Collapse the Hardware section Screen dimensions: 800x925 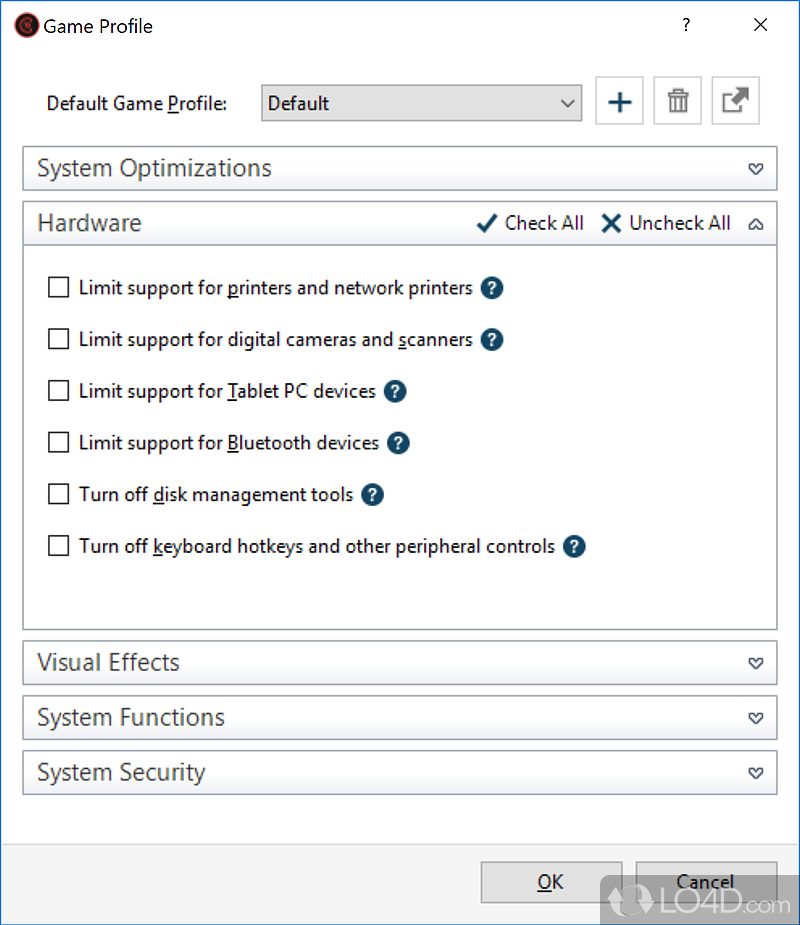click(756, 224)
